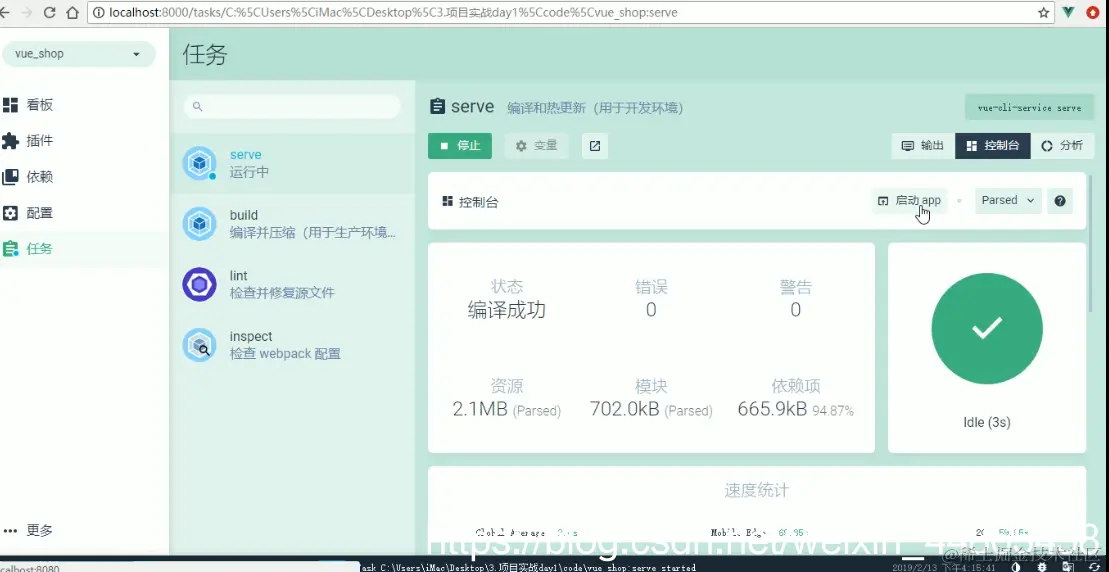The image size is (1109, 572).
Task: Stop the running serve task
Action: click(460, 146)
